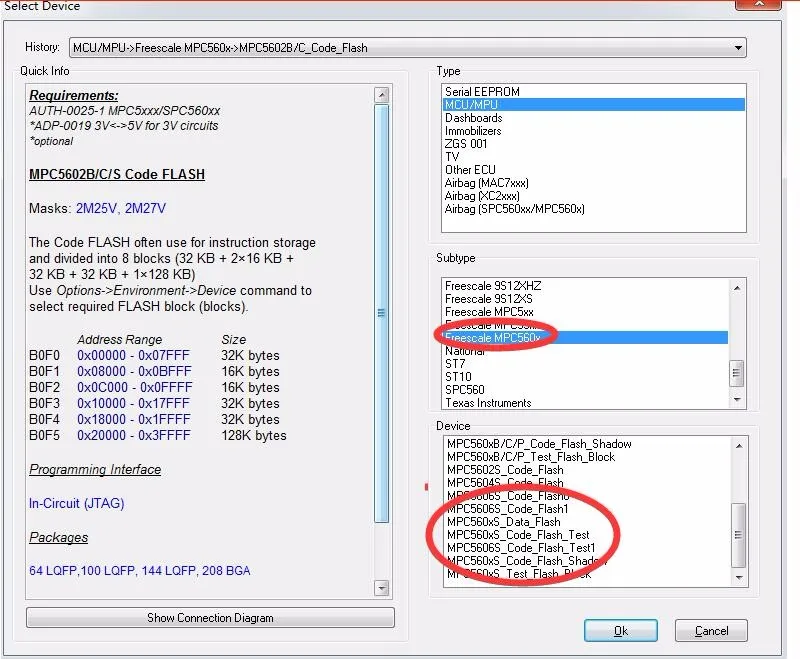Viewport: 800px width, 659px height.
Task: Click B0F0 address range 0x00000 - 0x07FFF
Action: 133,355
